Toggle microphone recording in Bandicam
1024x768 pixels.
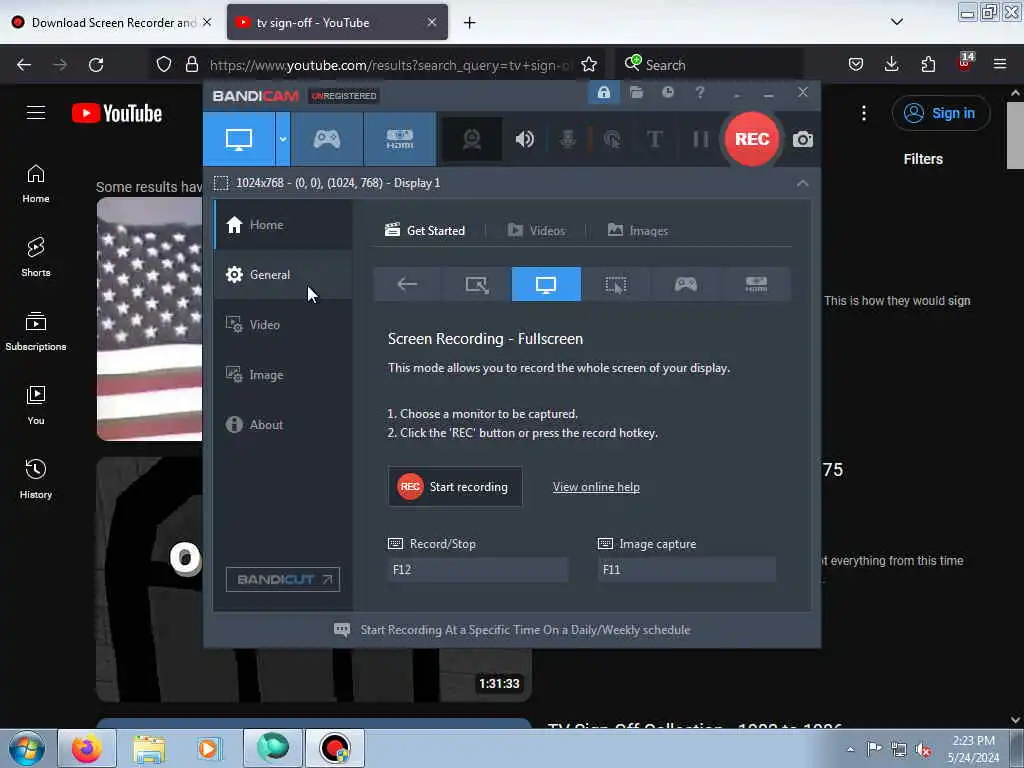coord(568,139)
